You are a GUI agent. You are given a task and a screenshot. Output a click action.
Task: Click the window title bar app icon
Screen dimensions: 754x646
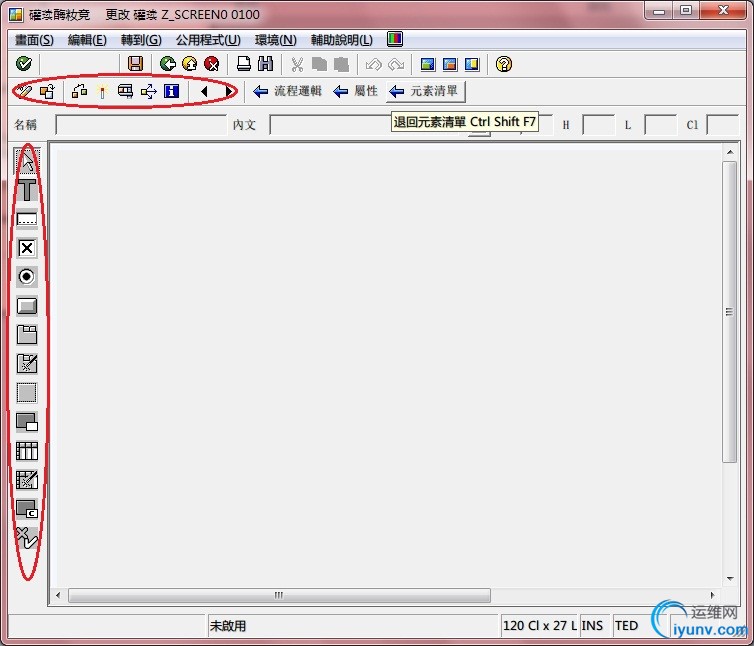(16, 14)
